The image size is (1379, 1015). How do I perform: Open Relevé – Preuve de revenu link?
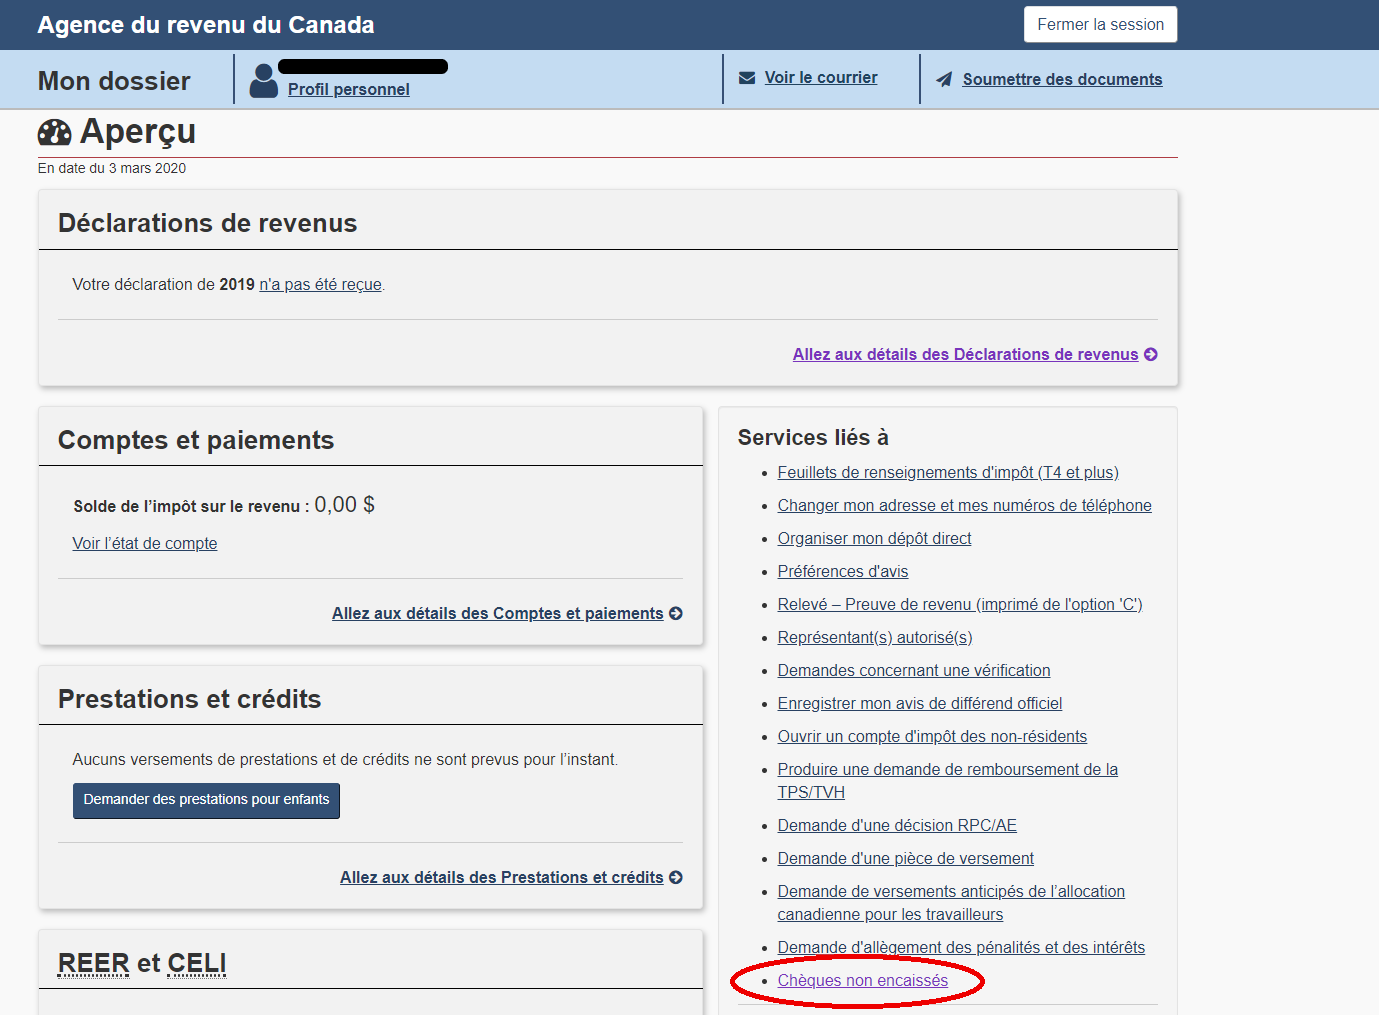pyautogui.click(x=960, y=605)
